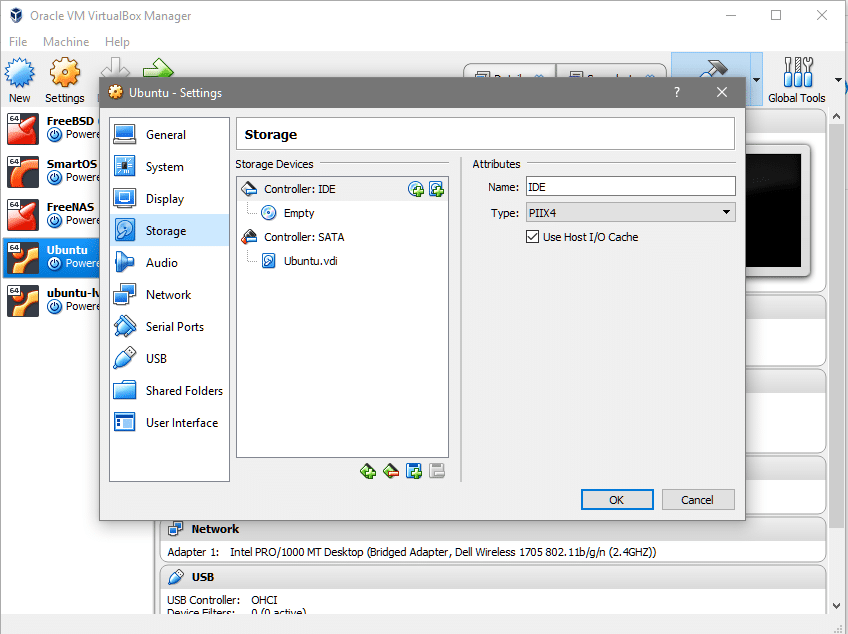Screen dimensions: 848x634
Task: Select Ubuntu.vdi under Controller: SATA
Action: point(310,261)
